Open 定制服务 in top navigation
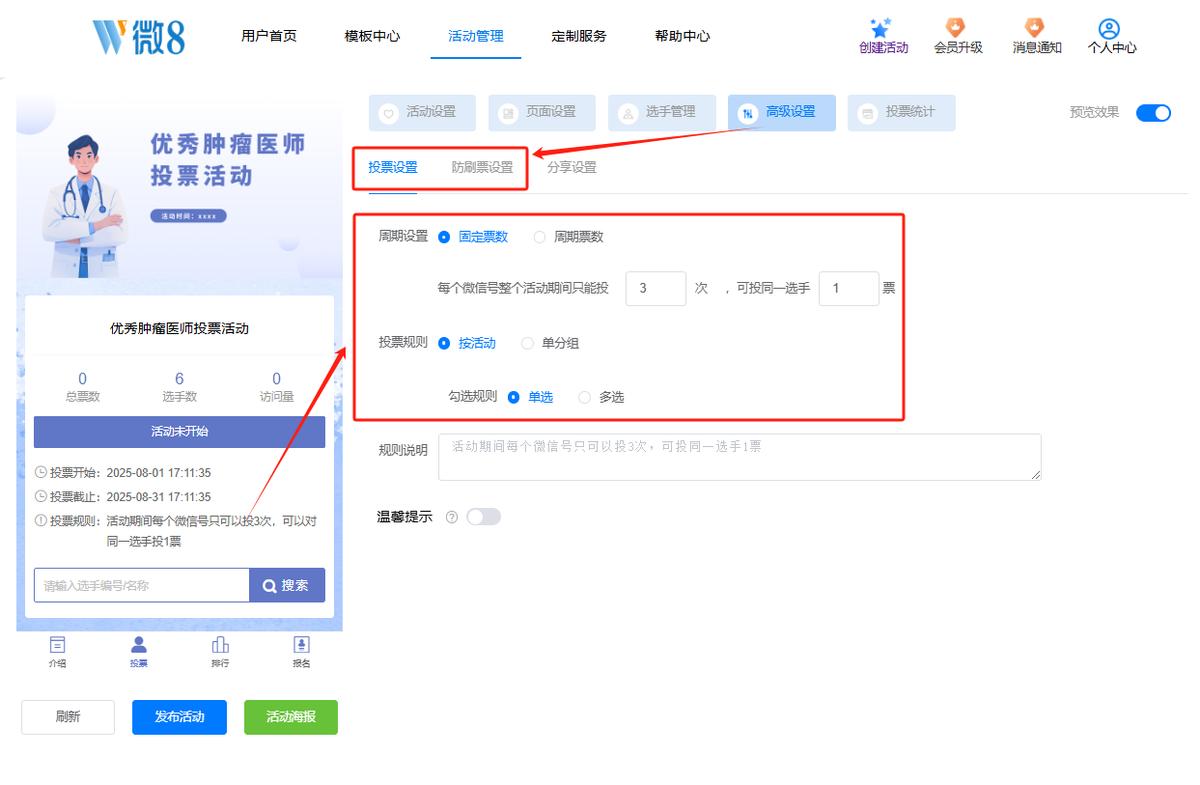This screenshot has width=1200, height=785. [579, 36]
